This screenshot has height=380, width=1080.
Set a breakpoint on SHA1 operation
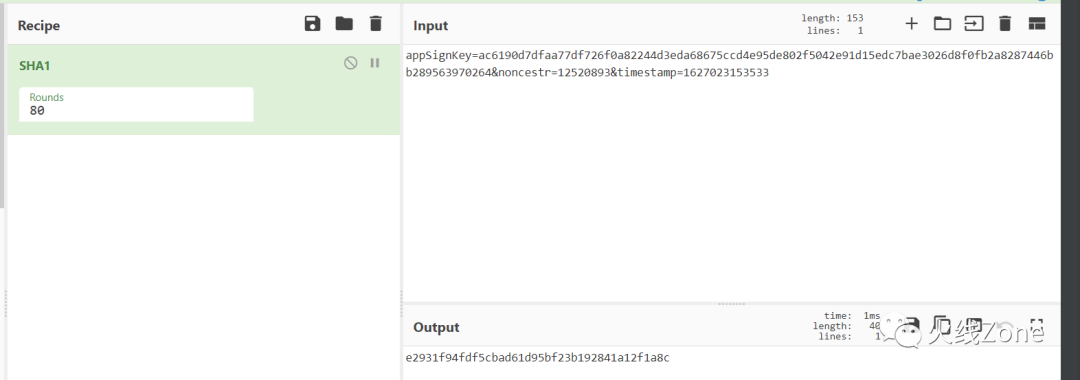[375, 63]
